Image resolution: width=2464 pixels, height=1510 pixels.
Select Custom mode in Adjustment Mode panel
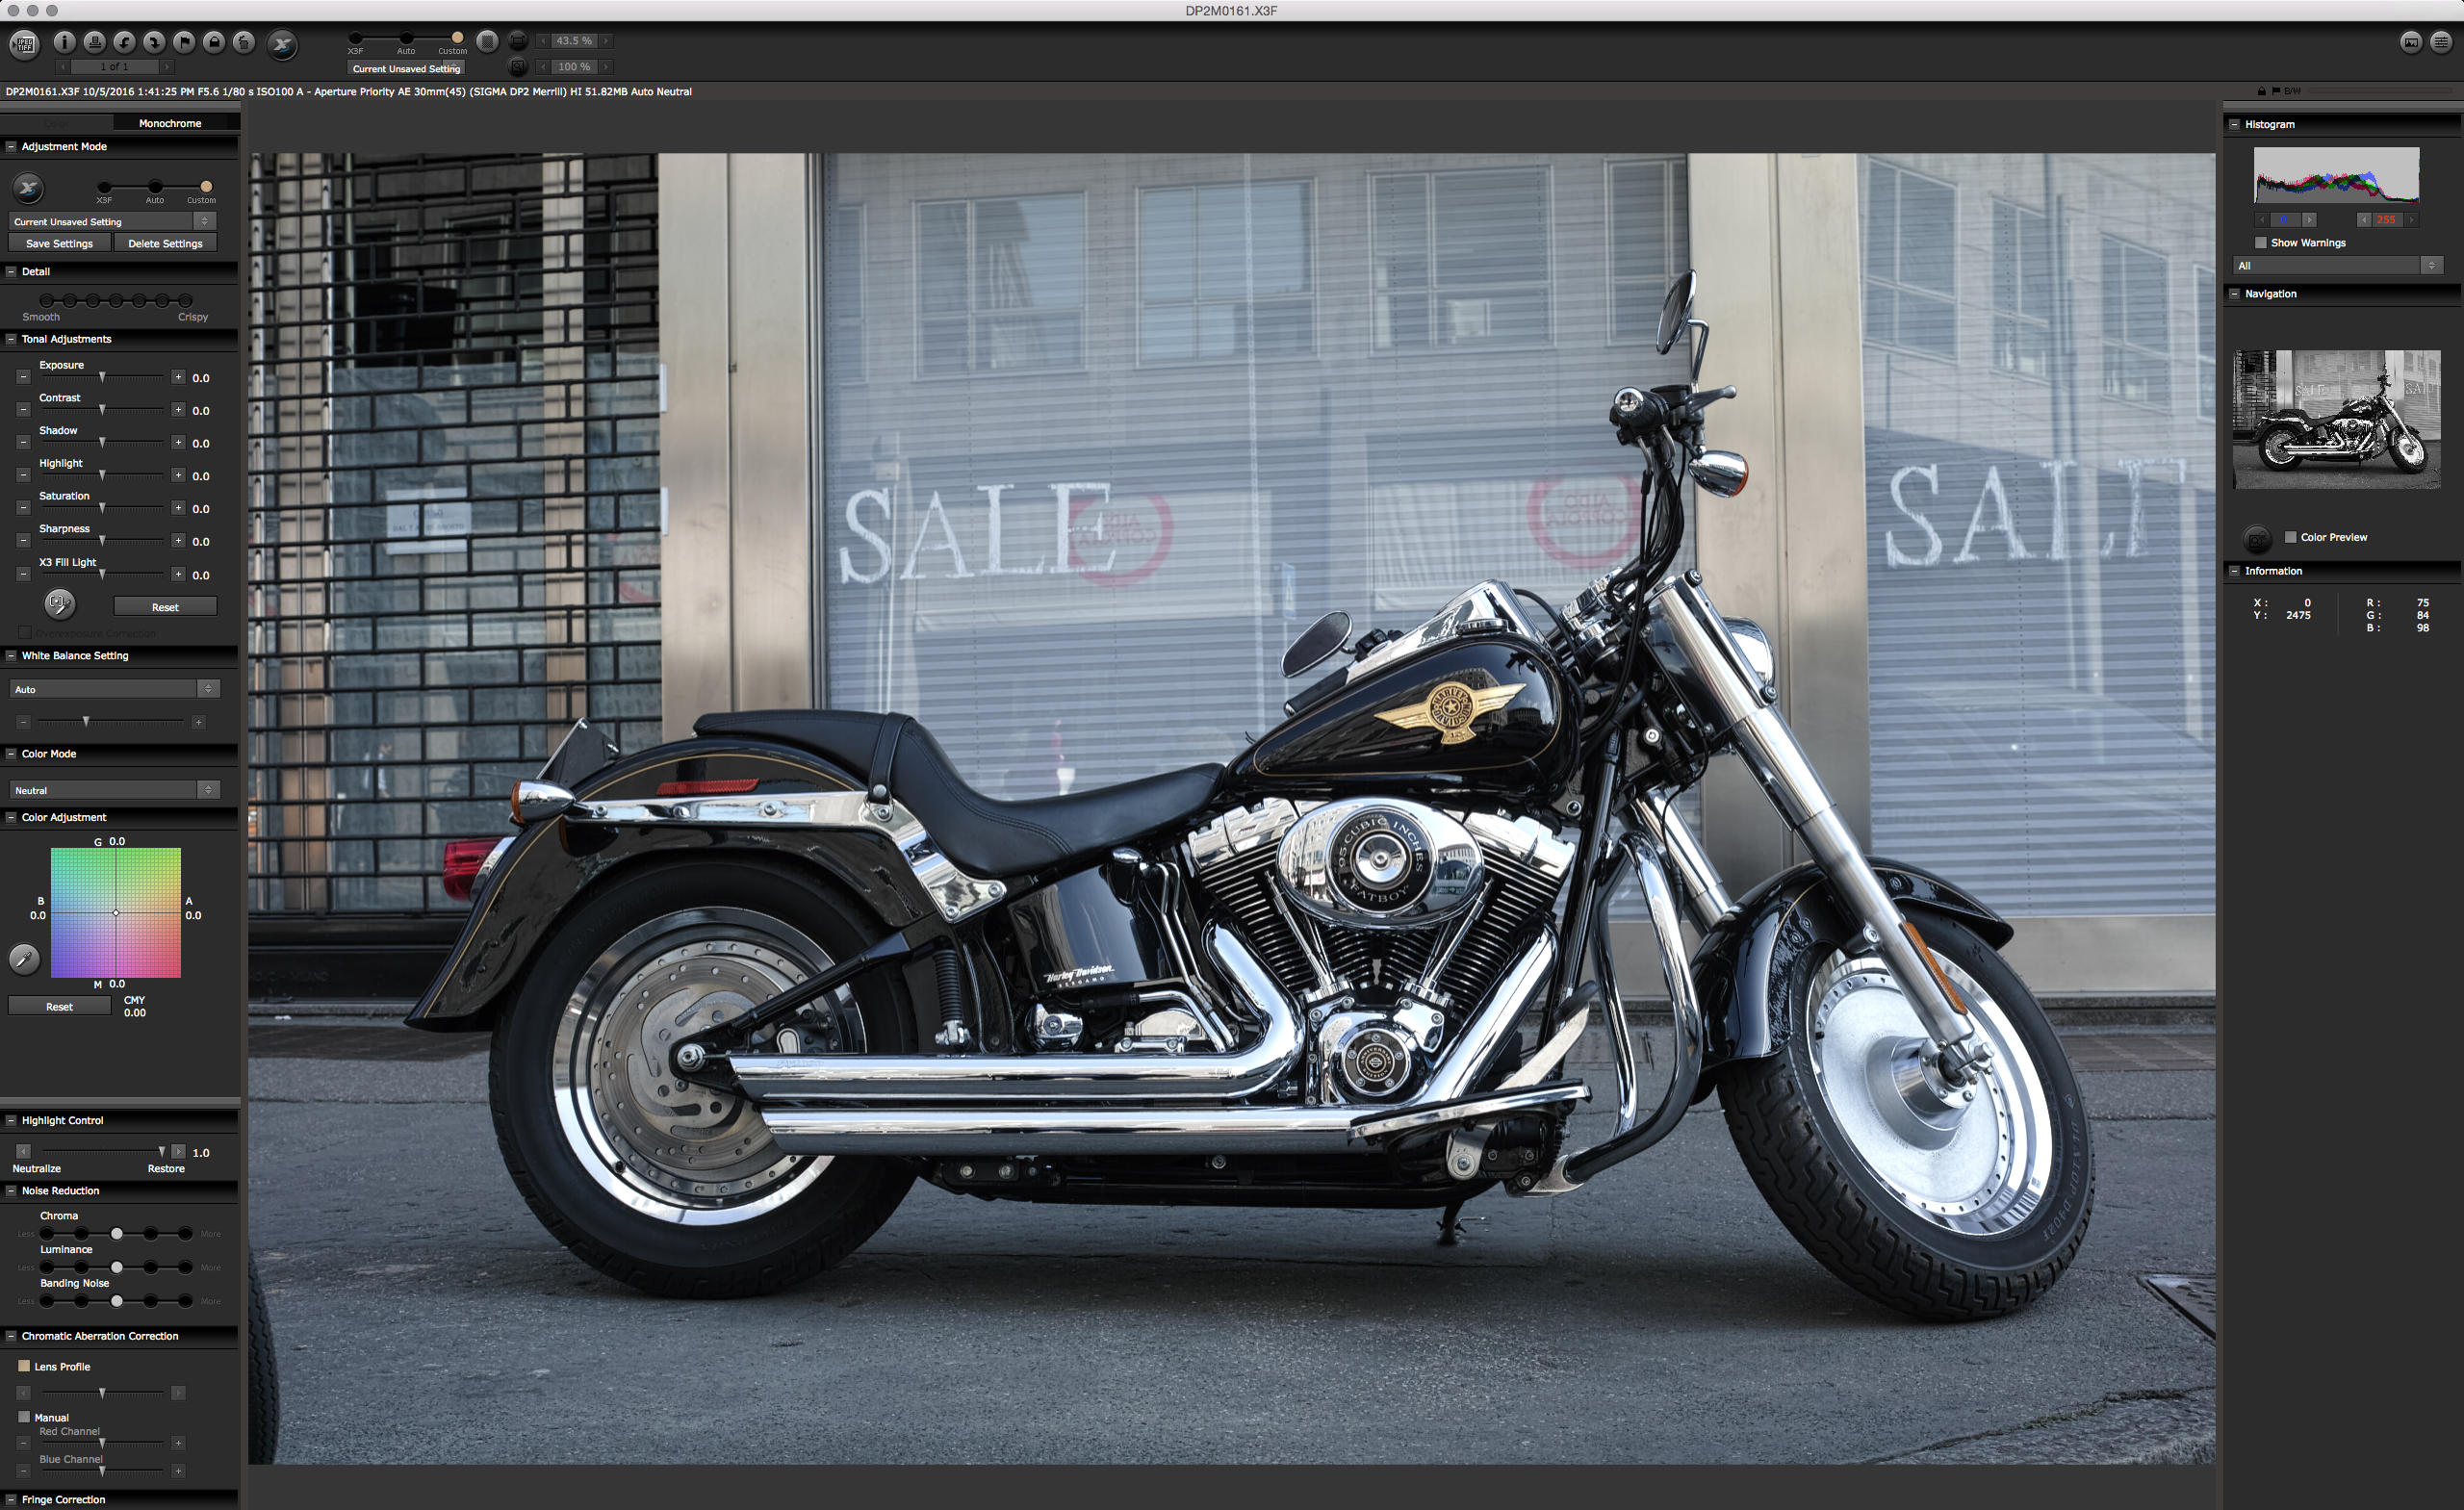click(206, 186)
